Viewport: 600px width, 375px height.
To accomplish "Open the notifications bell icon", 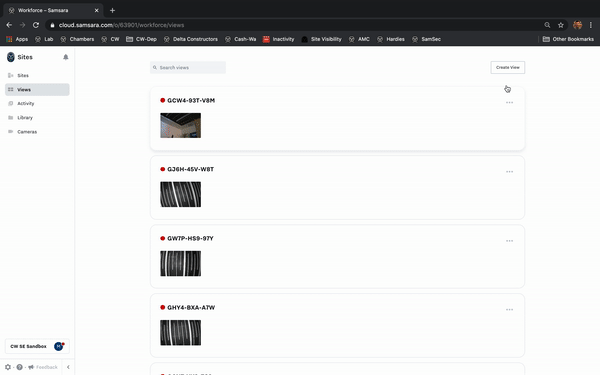I will [x=65, y=57].
